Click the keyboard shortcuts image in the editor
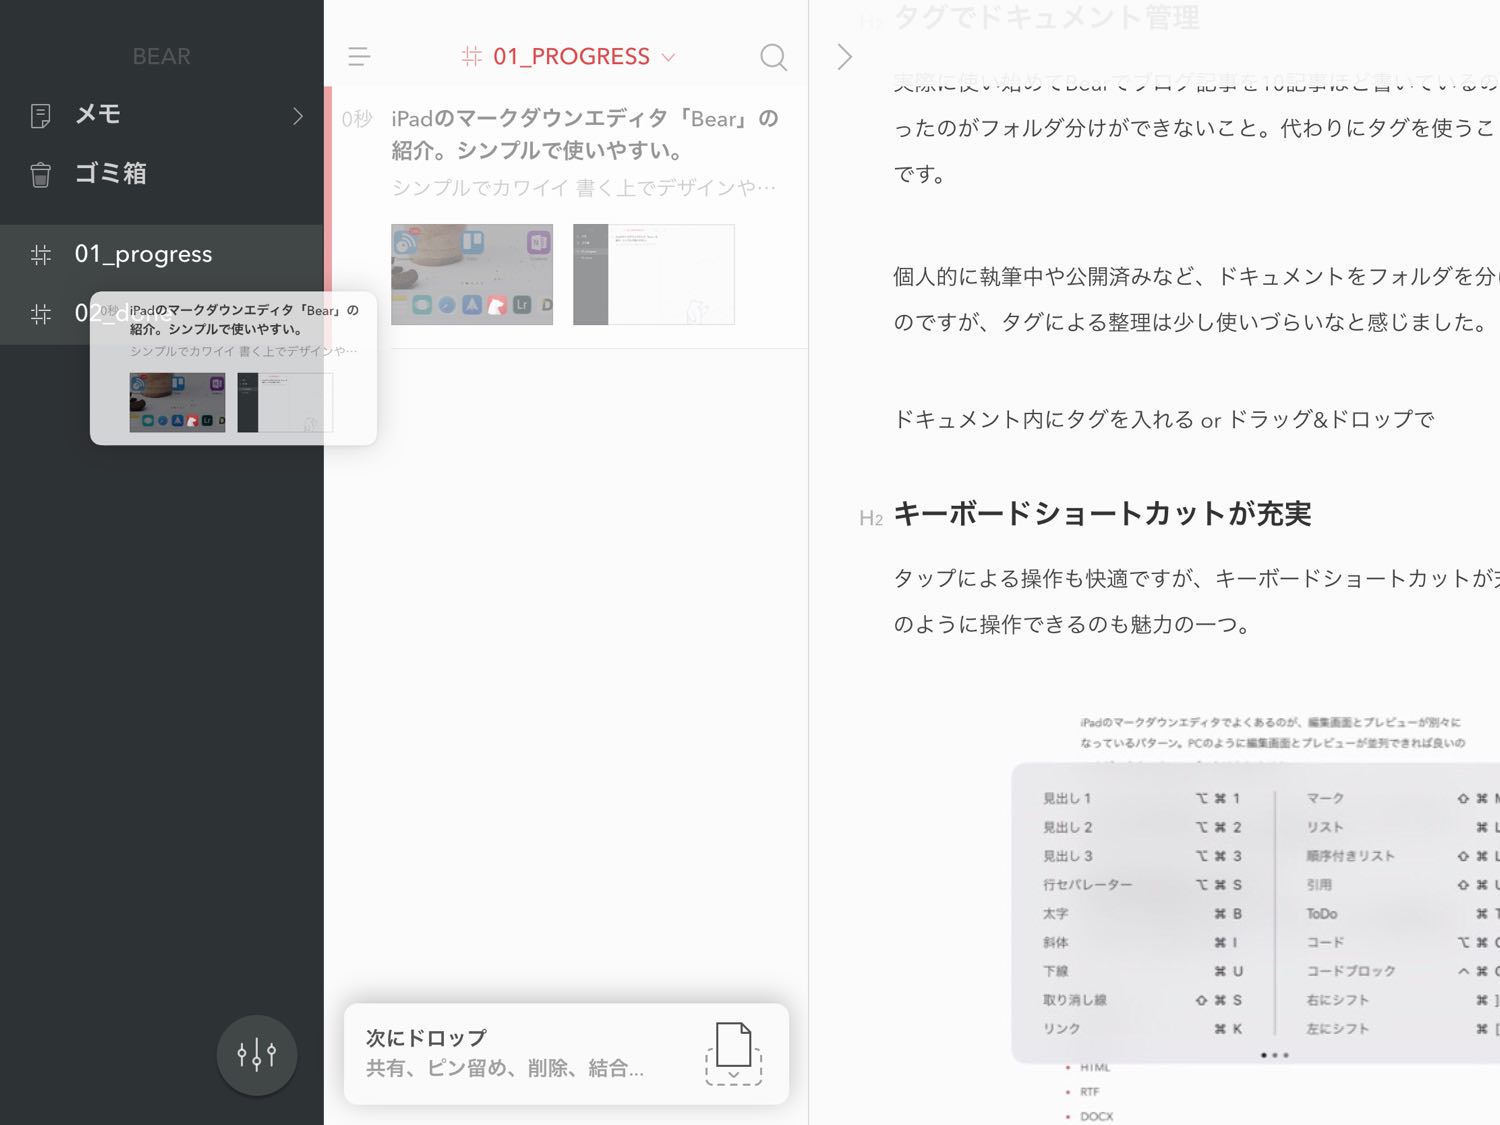 (x=1255, y=913)
